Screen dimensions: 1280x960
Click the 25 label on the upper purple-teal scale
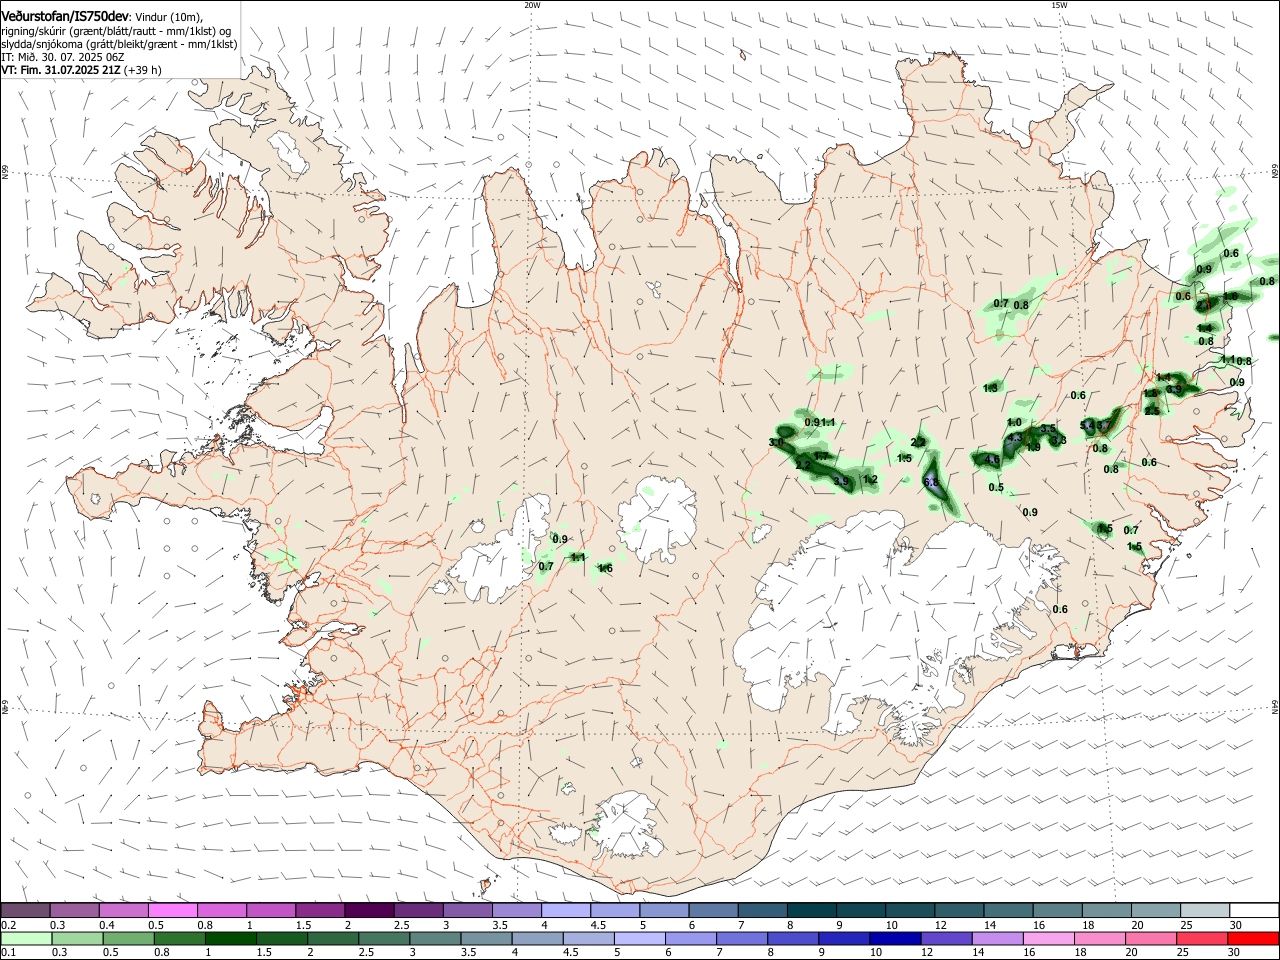(1186, 925)
